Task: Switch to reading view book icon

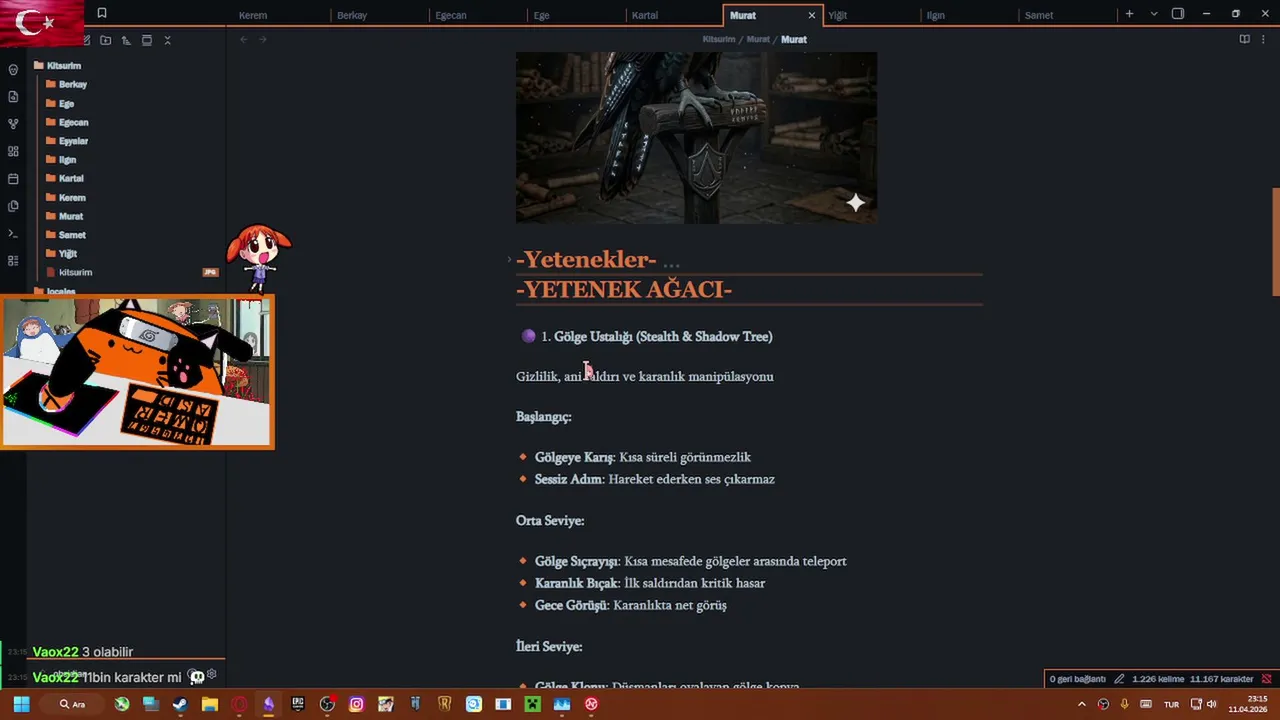Action: [1244, 39]
